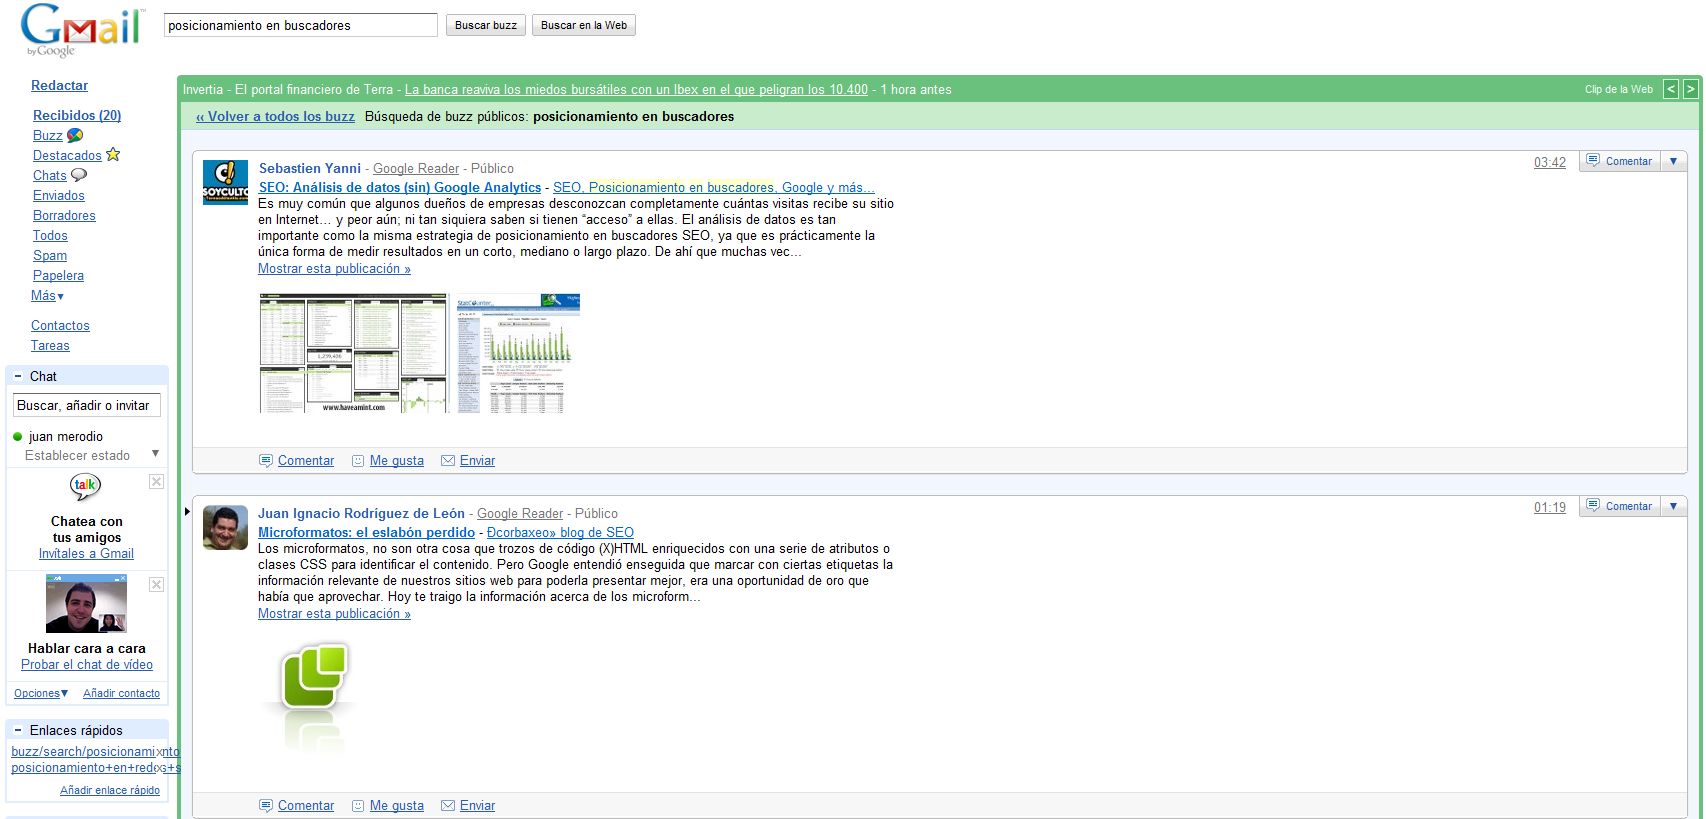This screenshot has height=819, width=1706.
Task: Open Sebastien Yanni's profile avatar
Action: 225,182
